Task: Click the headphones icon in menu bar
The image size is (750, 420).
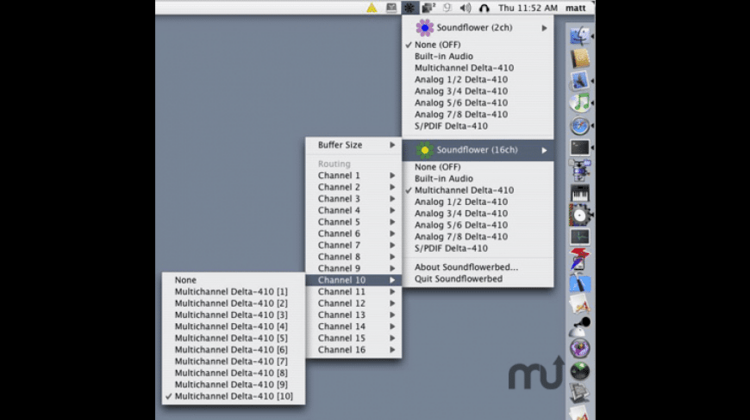Action: pyautogui.click(x=485, y=8)
